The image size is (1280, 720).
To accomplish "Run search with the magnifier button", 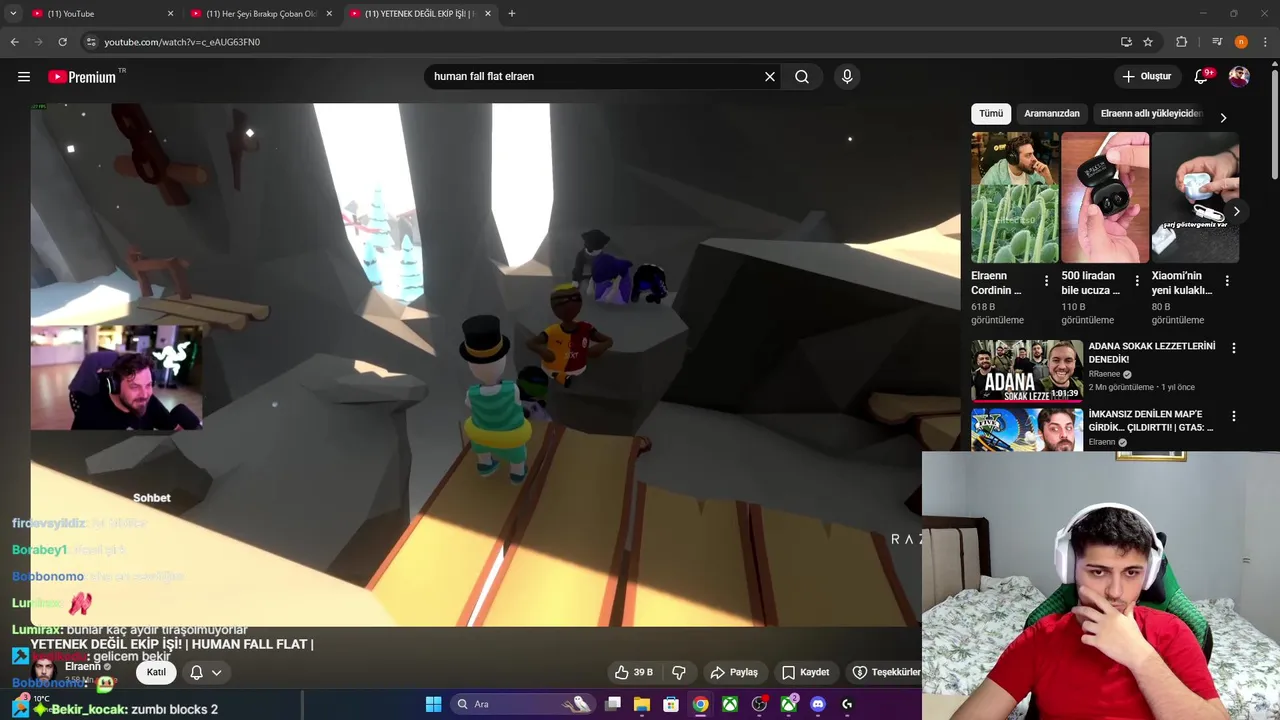I will pos(802,76).
